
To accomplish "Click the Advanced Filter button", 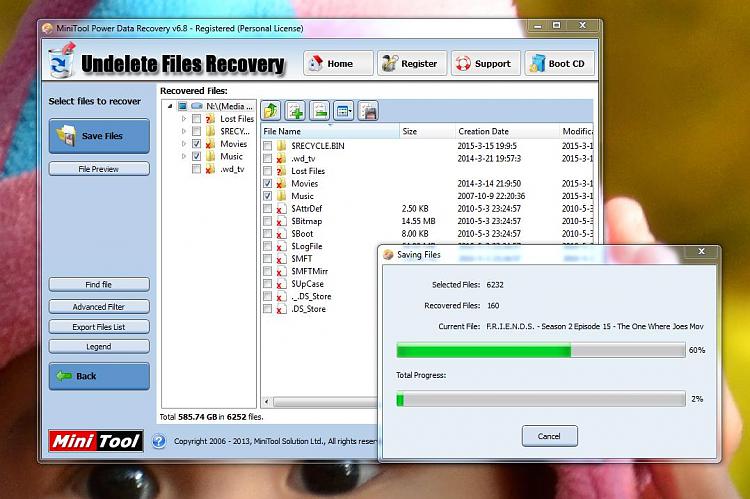I will click(99, 307).
